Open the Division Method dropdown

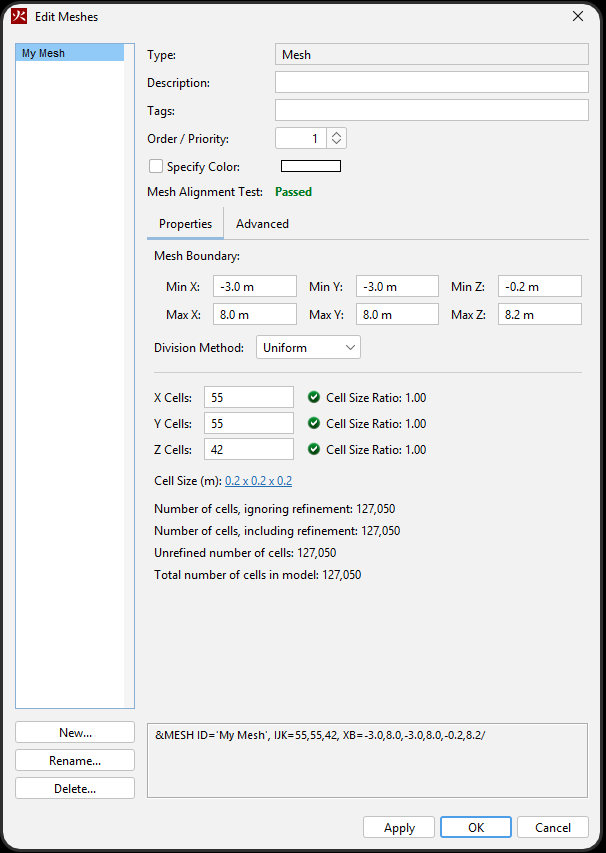(x=308, y=348)
